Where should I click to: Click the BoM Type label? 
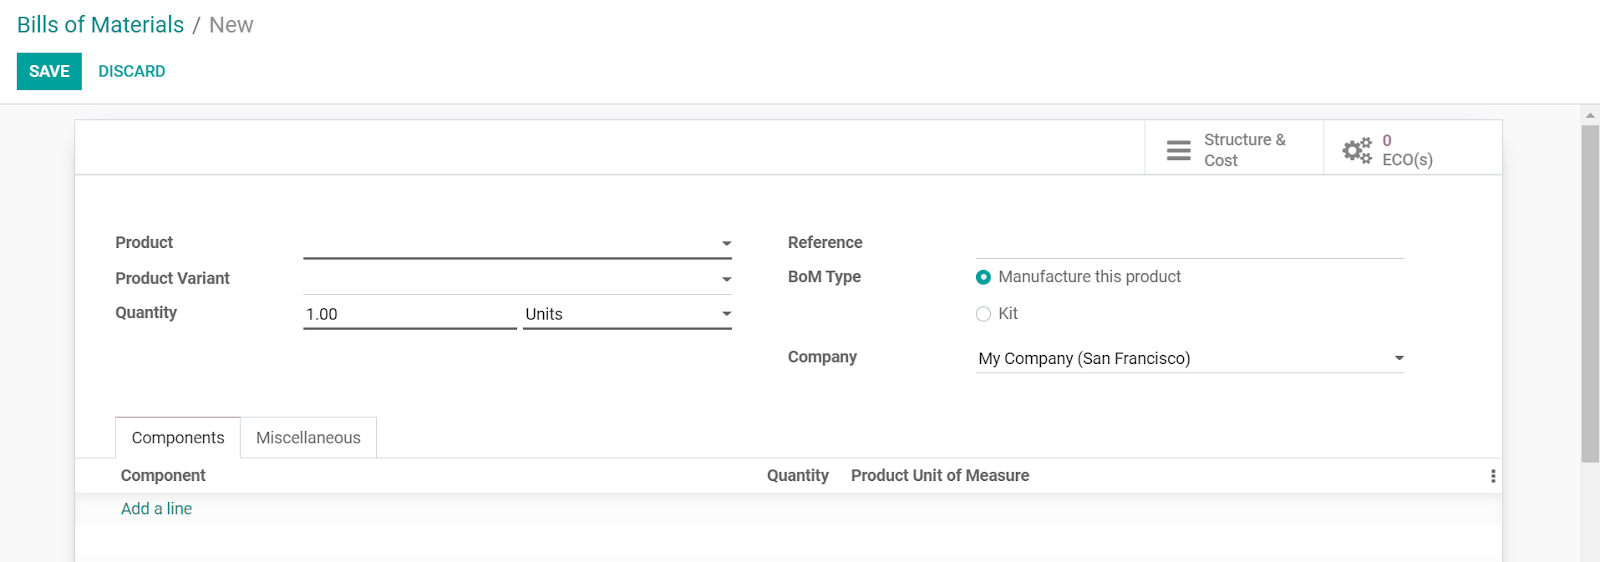click(824, 277)
